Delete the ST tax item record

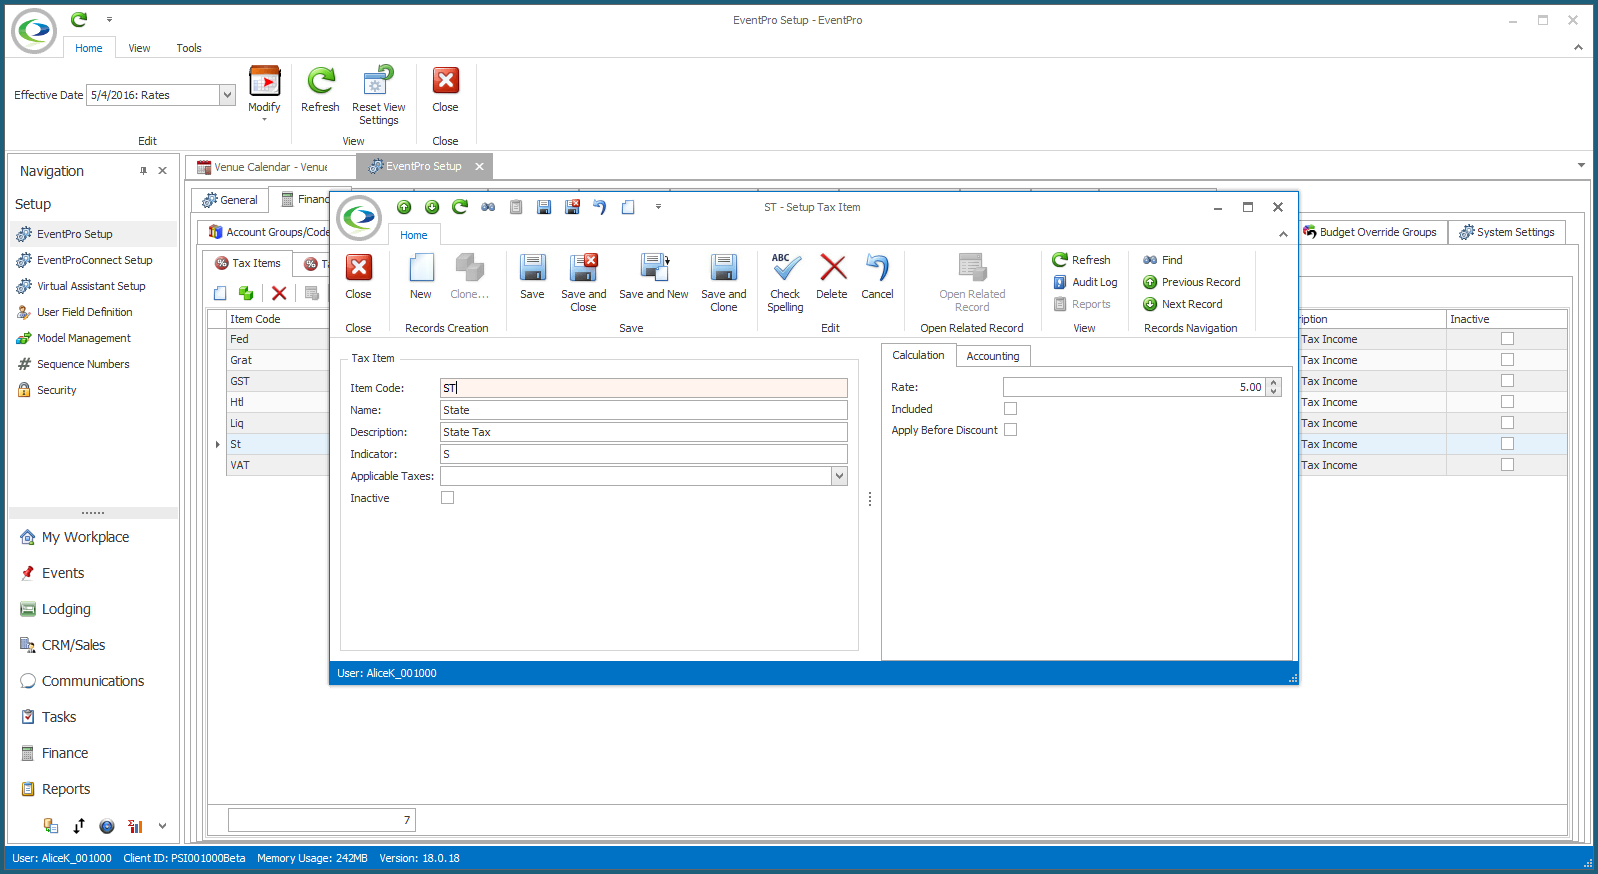(831, 276)
